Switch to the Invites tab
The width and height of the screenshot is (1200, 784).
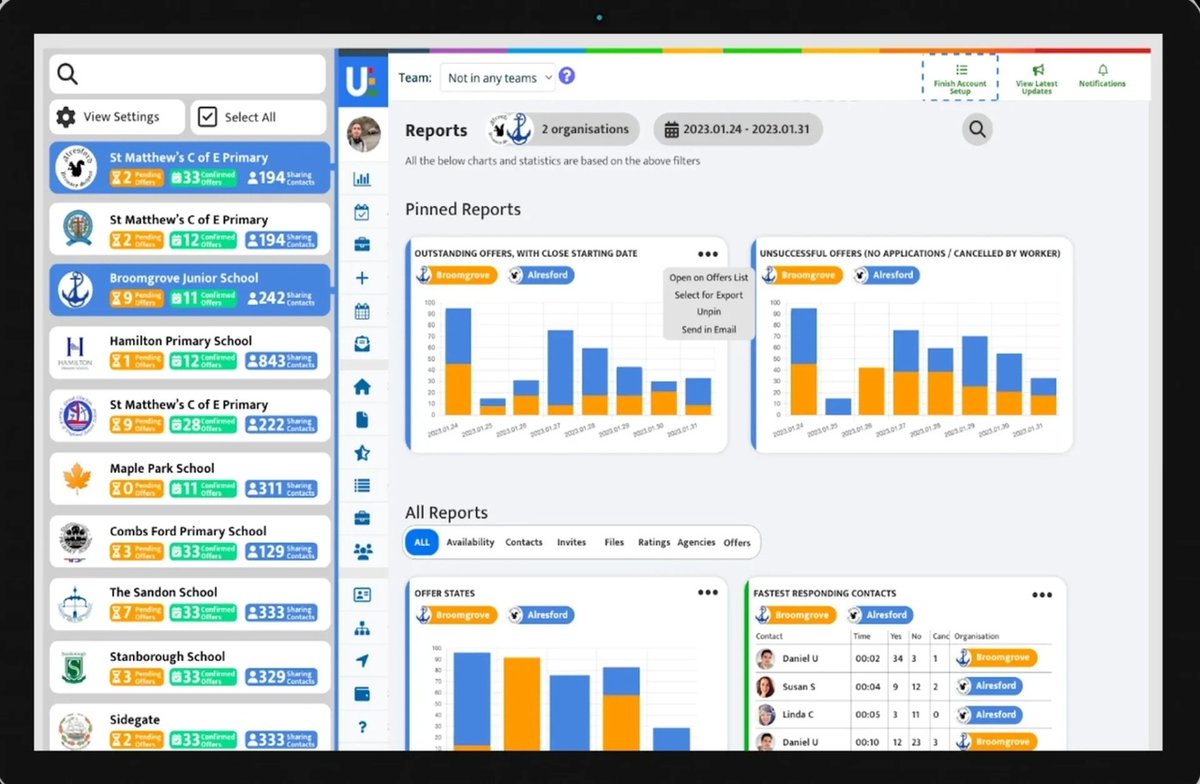click(x=571, y=542)
